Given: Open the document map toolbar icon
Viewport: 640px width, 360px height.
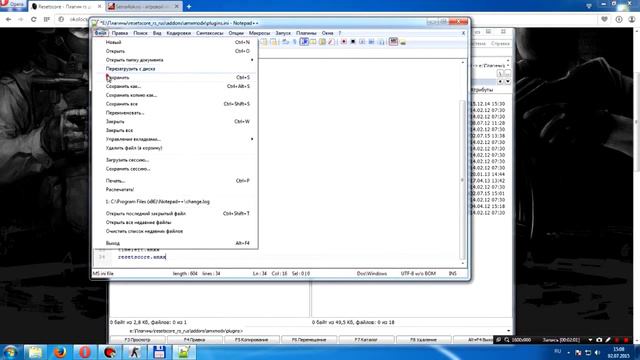Looking at the screenshot, I should 322,42.
